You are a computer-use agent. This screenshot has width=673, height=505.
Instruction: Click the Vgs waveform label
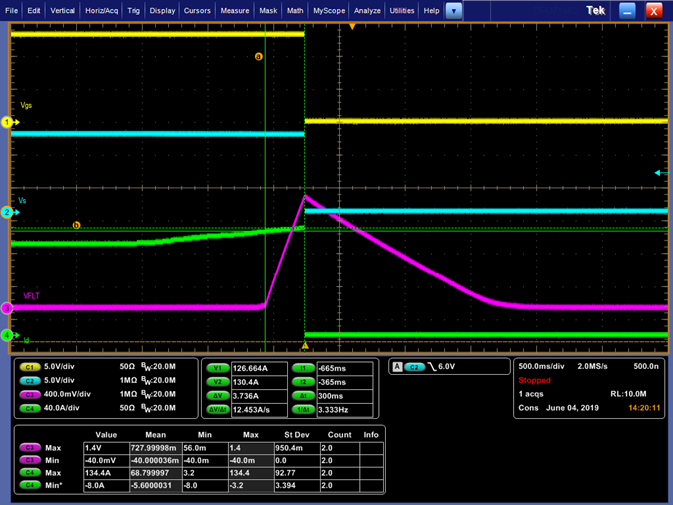(26, 105)
